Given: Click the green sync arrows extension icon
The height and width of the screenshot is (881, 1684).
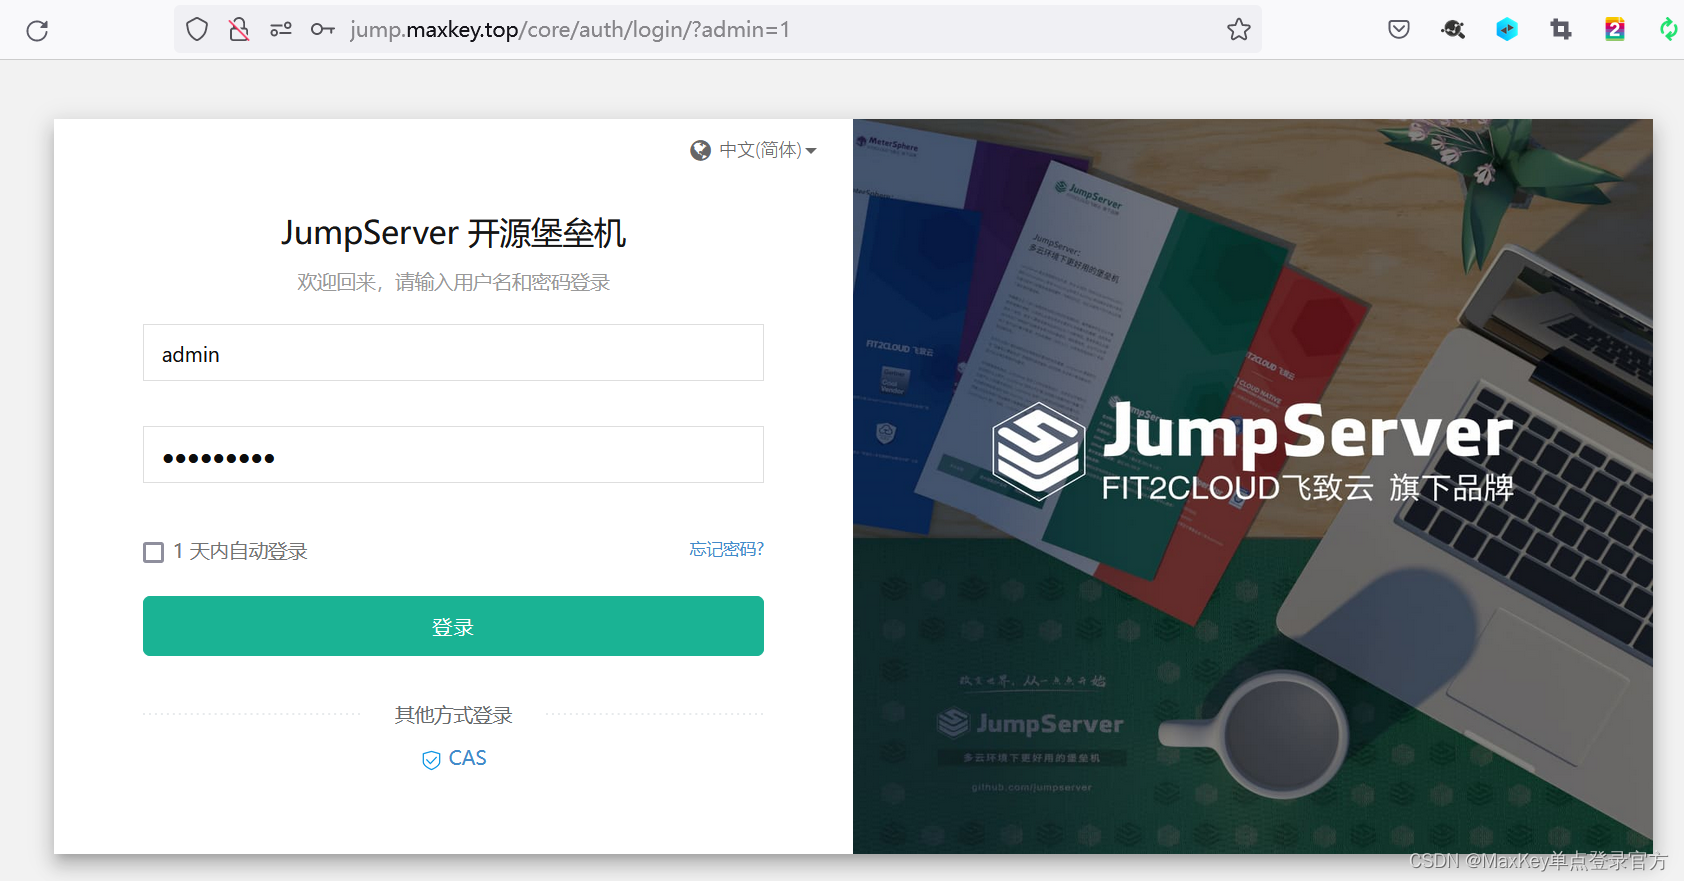Looking at the screenshot, I should tap(1669, 29).
